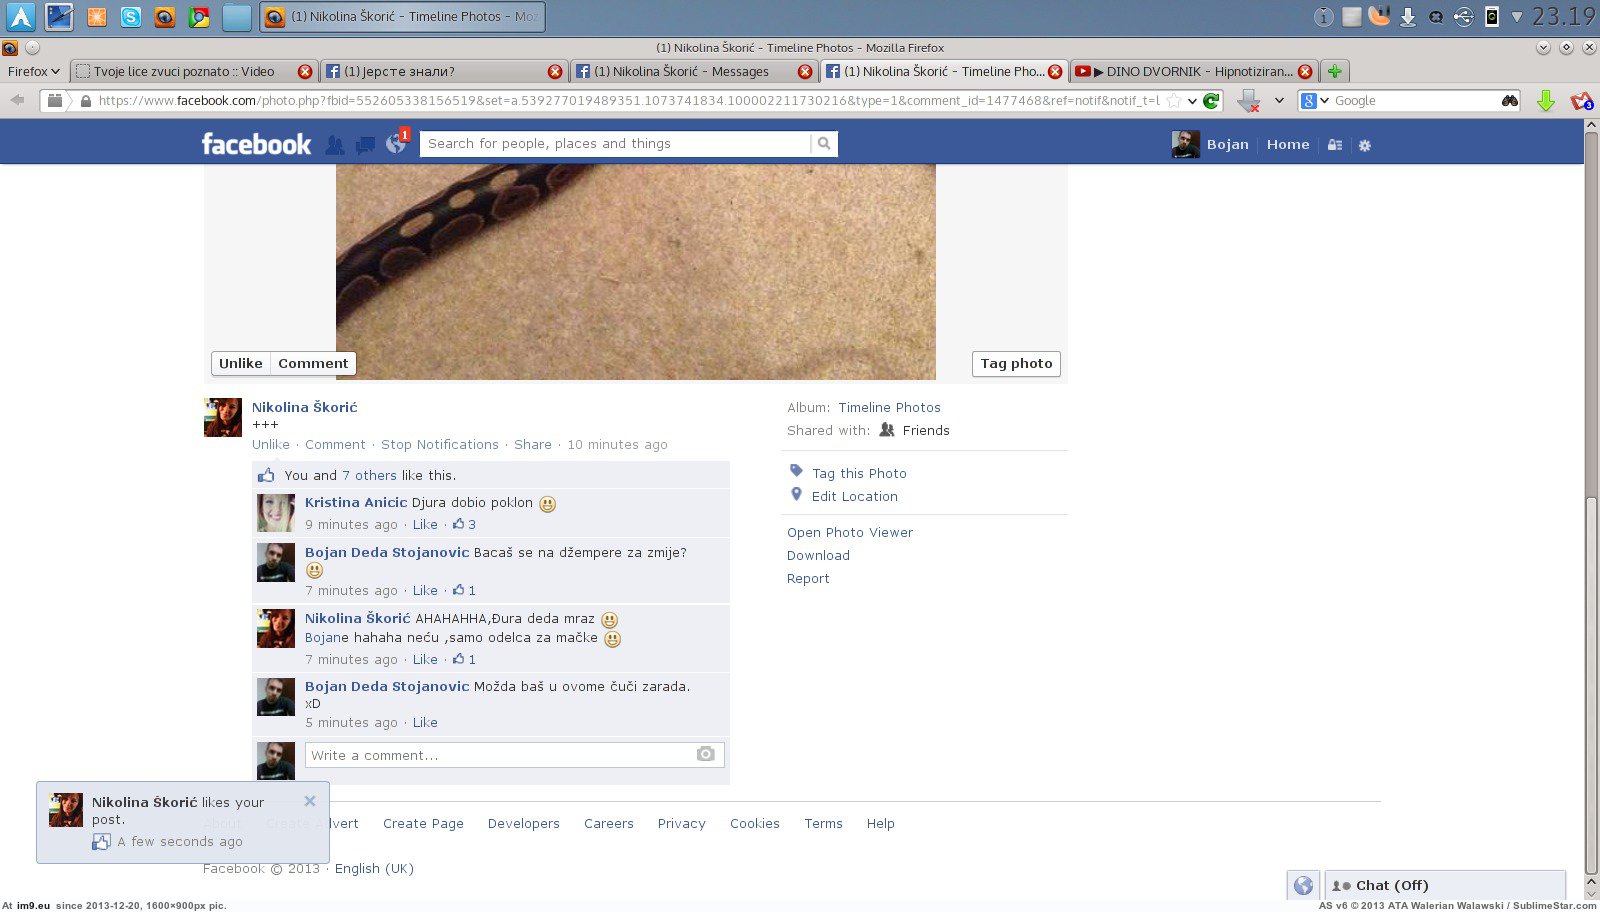The height and width of the screenshot is (912, 1600).
Task: Click the download manager icon with red x
Action: [1248, 101]
